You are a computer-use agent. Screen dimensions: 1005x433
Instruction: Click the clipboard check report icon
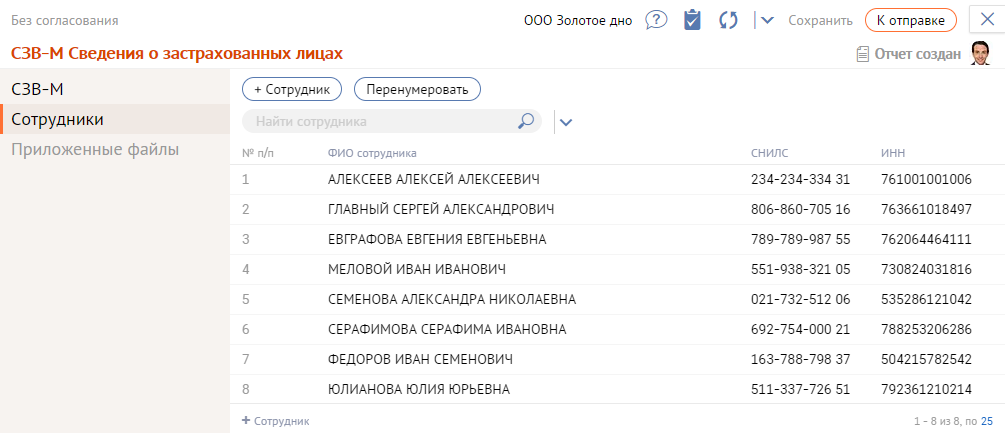692,20
